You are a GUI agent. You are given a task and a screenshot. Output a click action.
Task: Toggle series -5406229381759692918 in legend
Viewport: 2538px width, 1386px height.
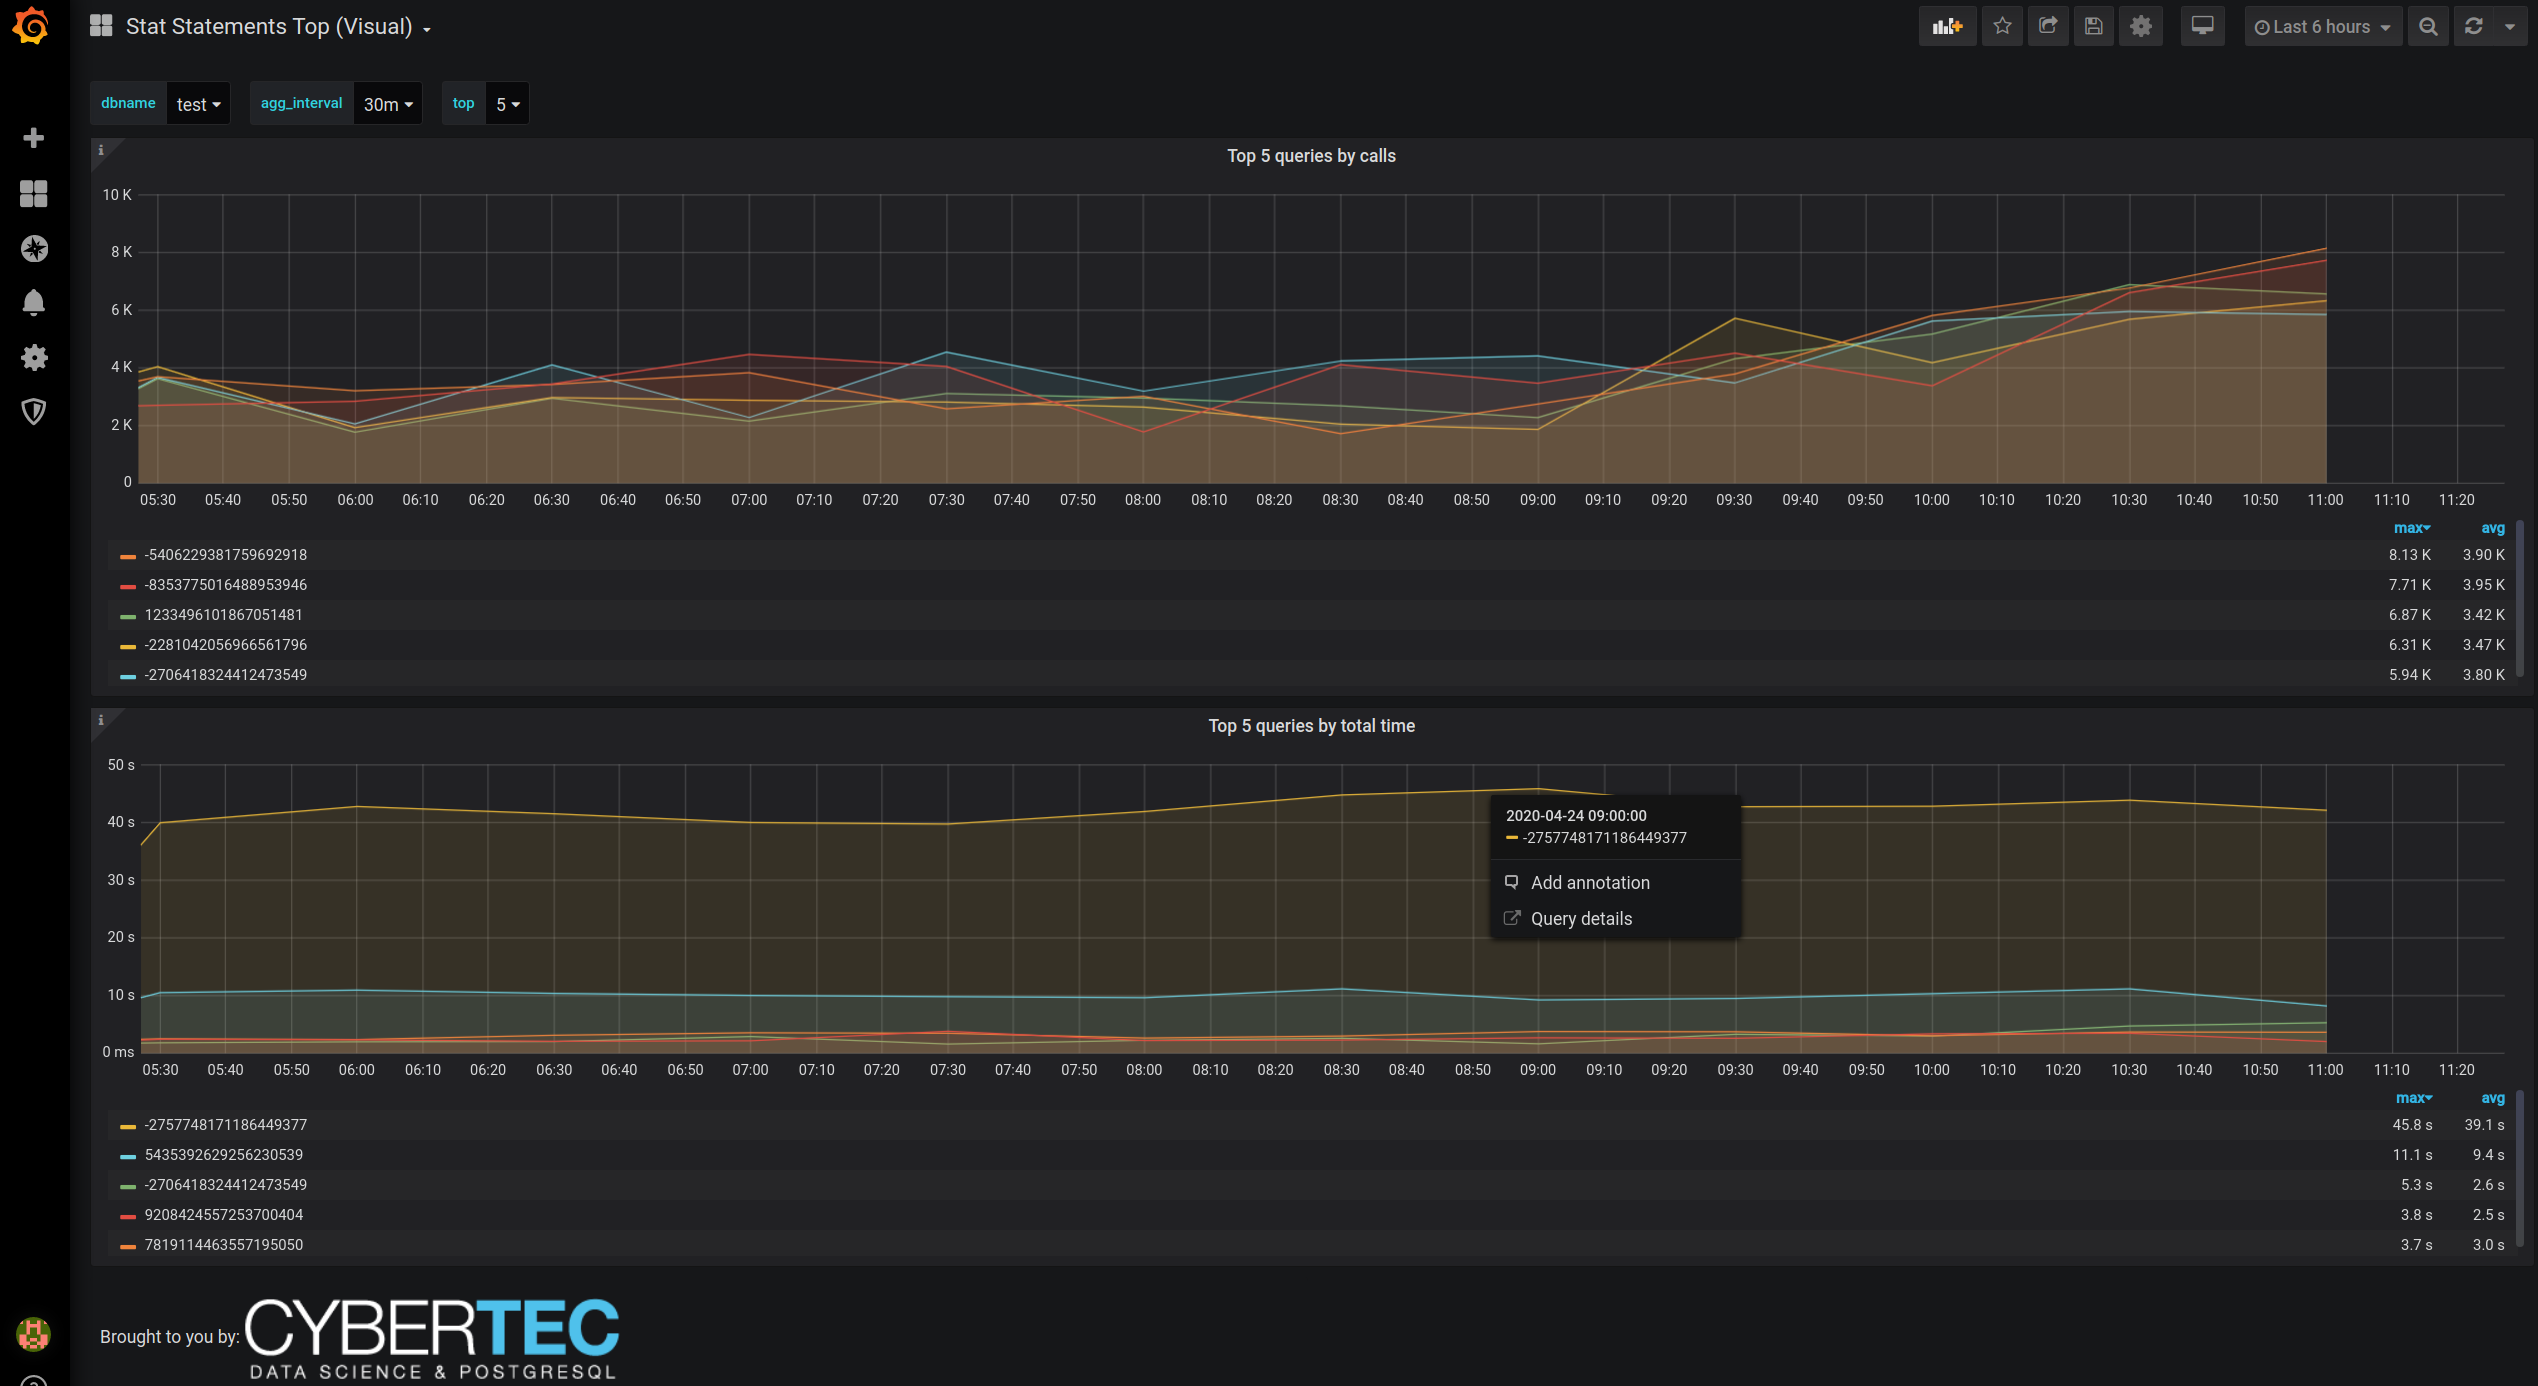(x=226, y=555)
